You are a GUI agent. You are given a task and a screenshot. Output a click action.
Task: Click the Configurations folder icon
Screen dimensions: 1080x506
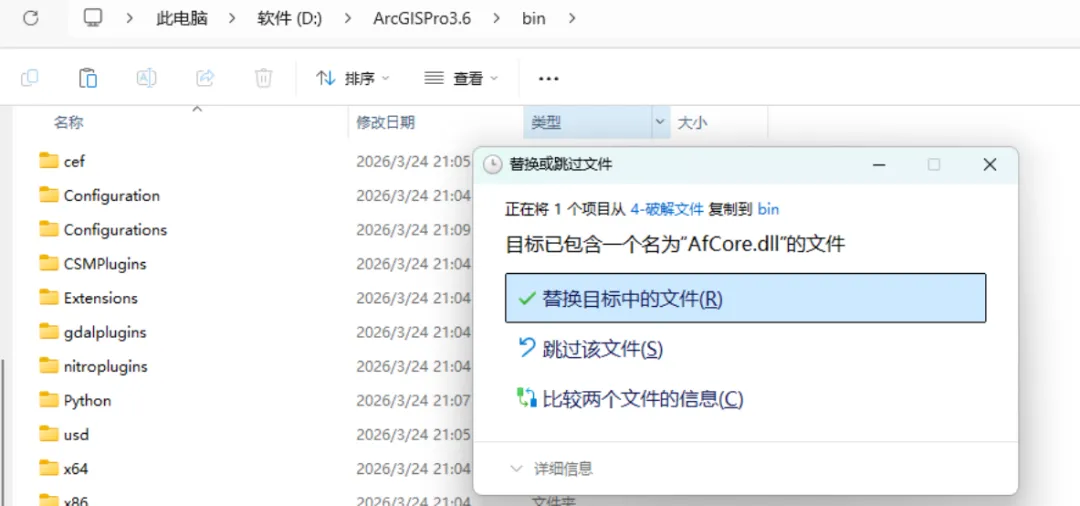(x=49, y=229)
